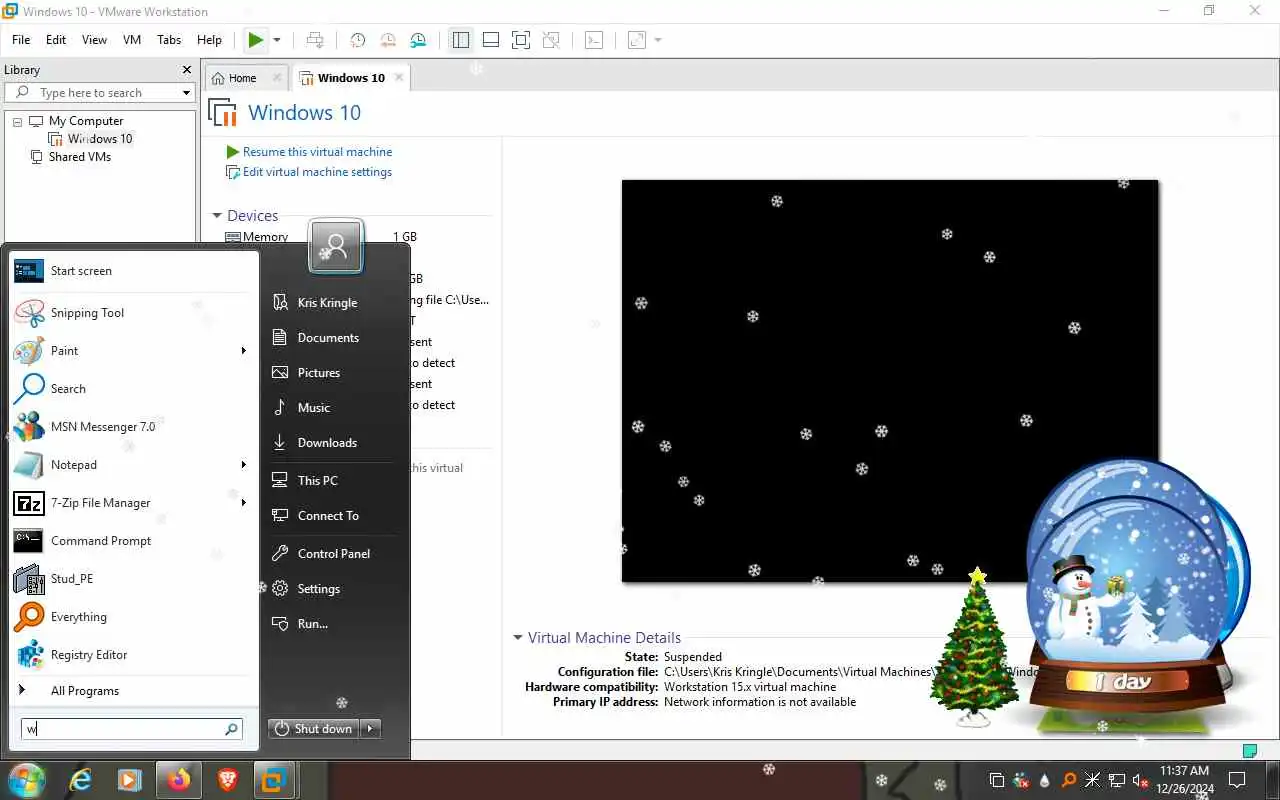Take a snapshot of this virtual machine
The height and width of the screenshot is (800, 1280).
[x=357, y=40]
